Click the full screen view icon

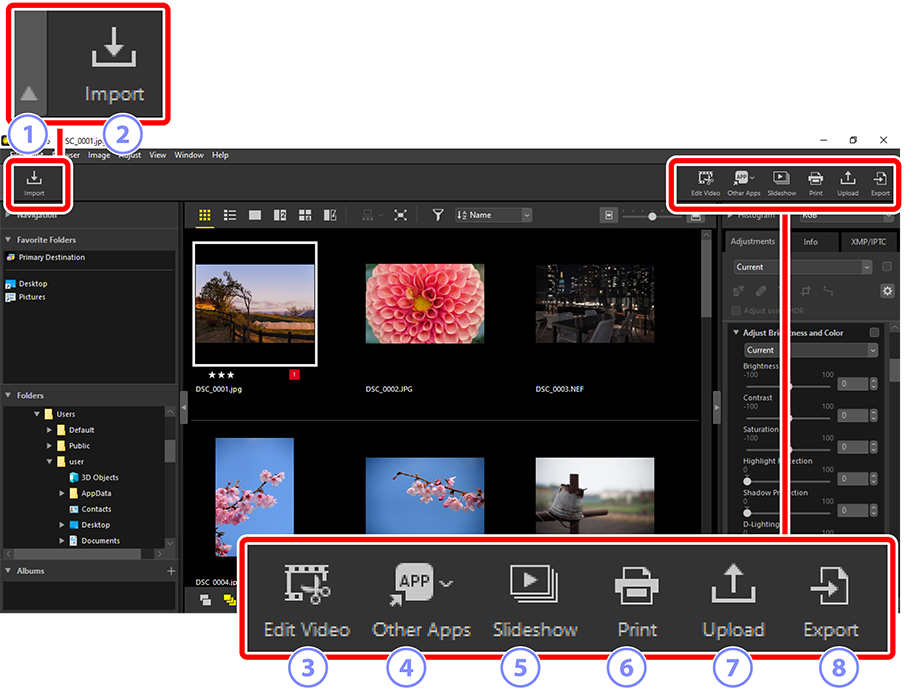[x=400, y=215]
